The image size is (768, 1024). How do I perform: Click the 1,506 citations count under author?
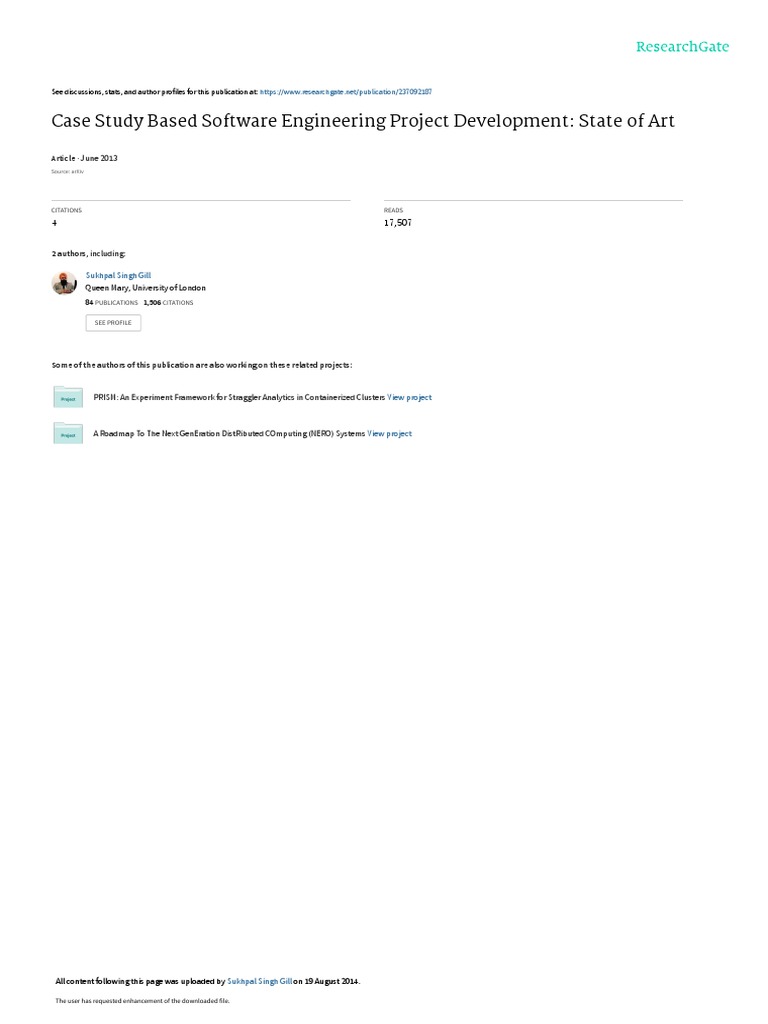168,303
